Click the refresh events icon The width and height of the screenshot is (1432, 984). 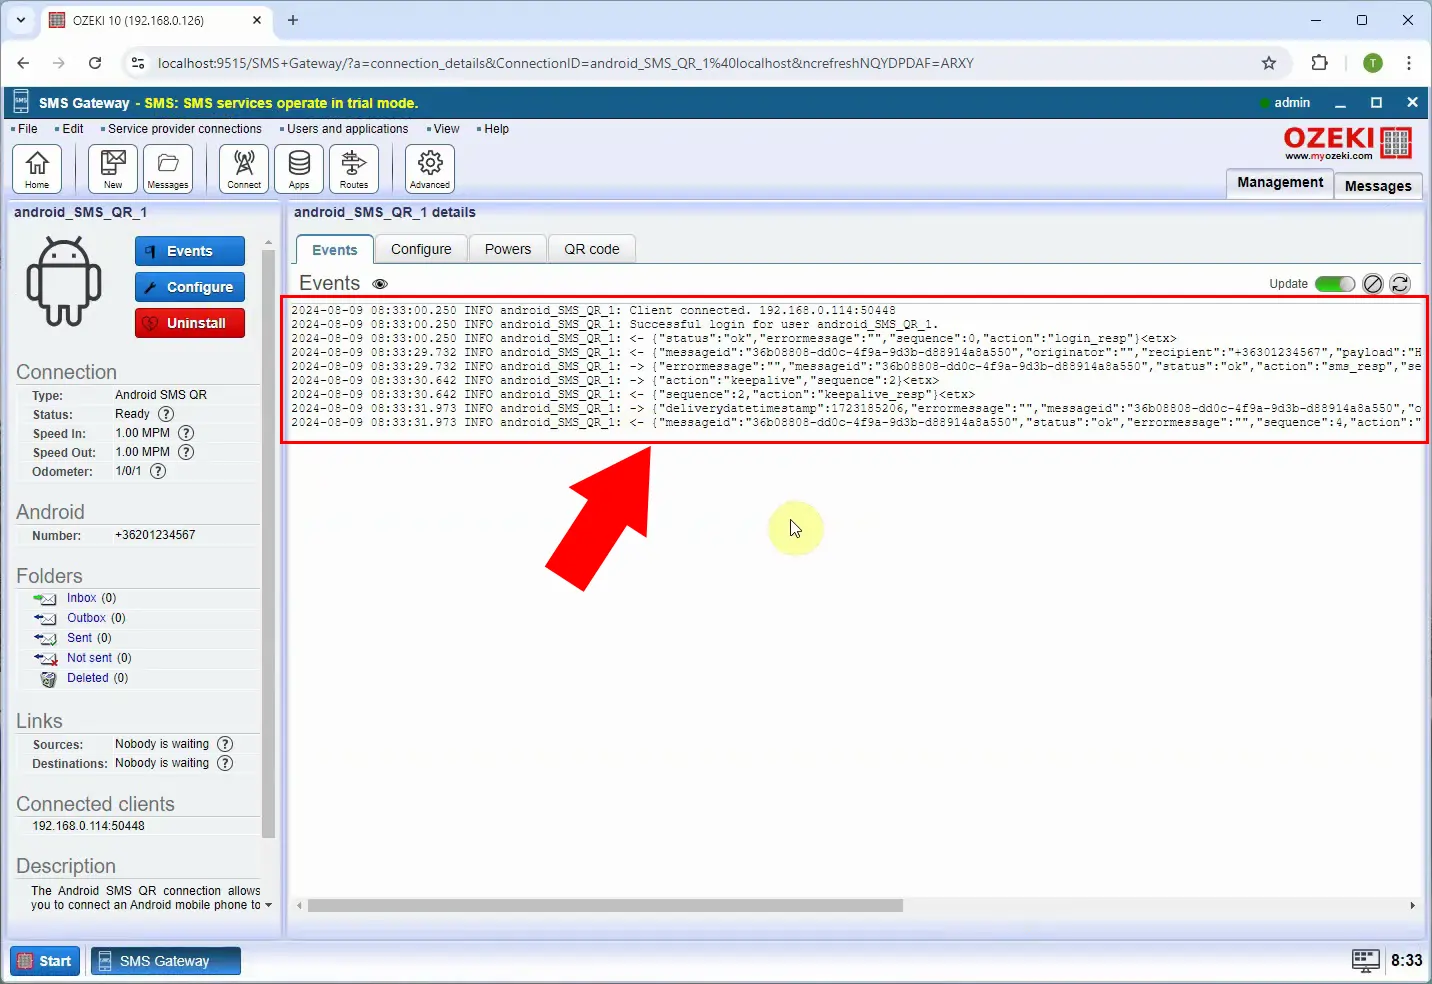1400,284
